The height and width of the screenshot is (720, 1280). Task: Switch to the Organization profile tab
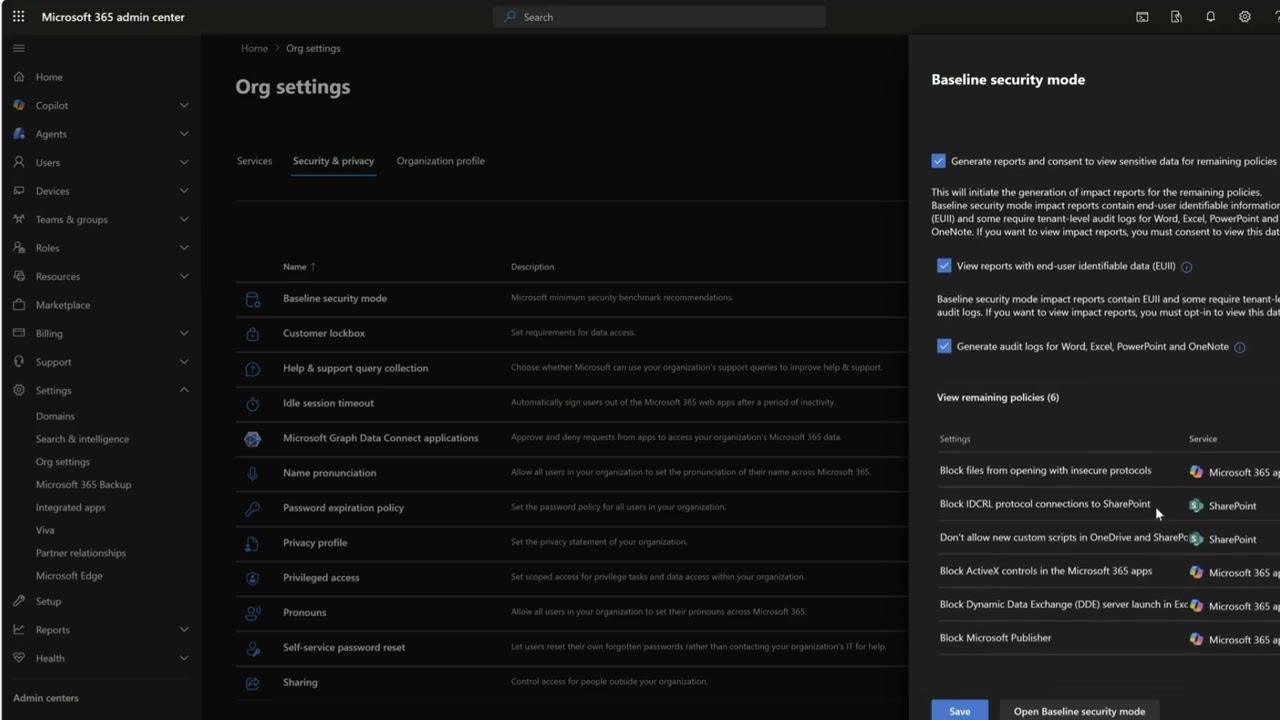pos(440,161)
